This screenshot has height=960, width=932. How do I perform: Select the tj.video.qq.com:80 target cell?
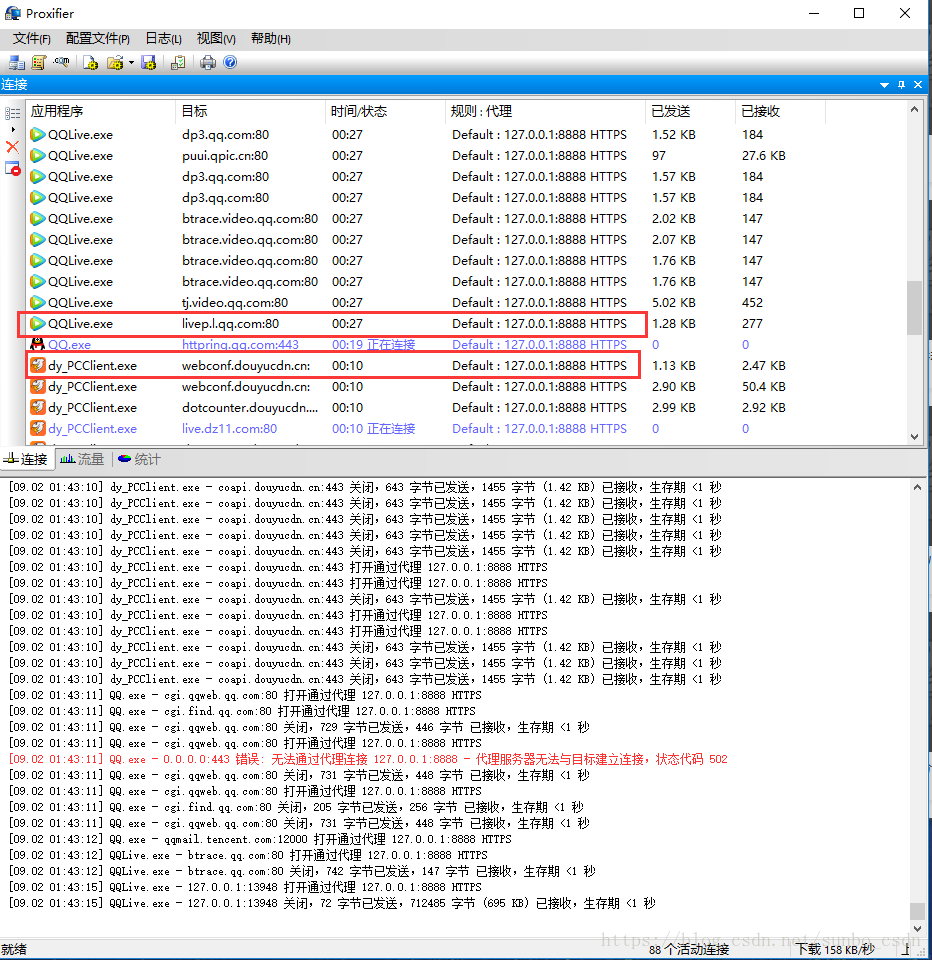(x=235, y=302)
